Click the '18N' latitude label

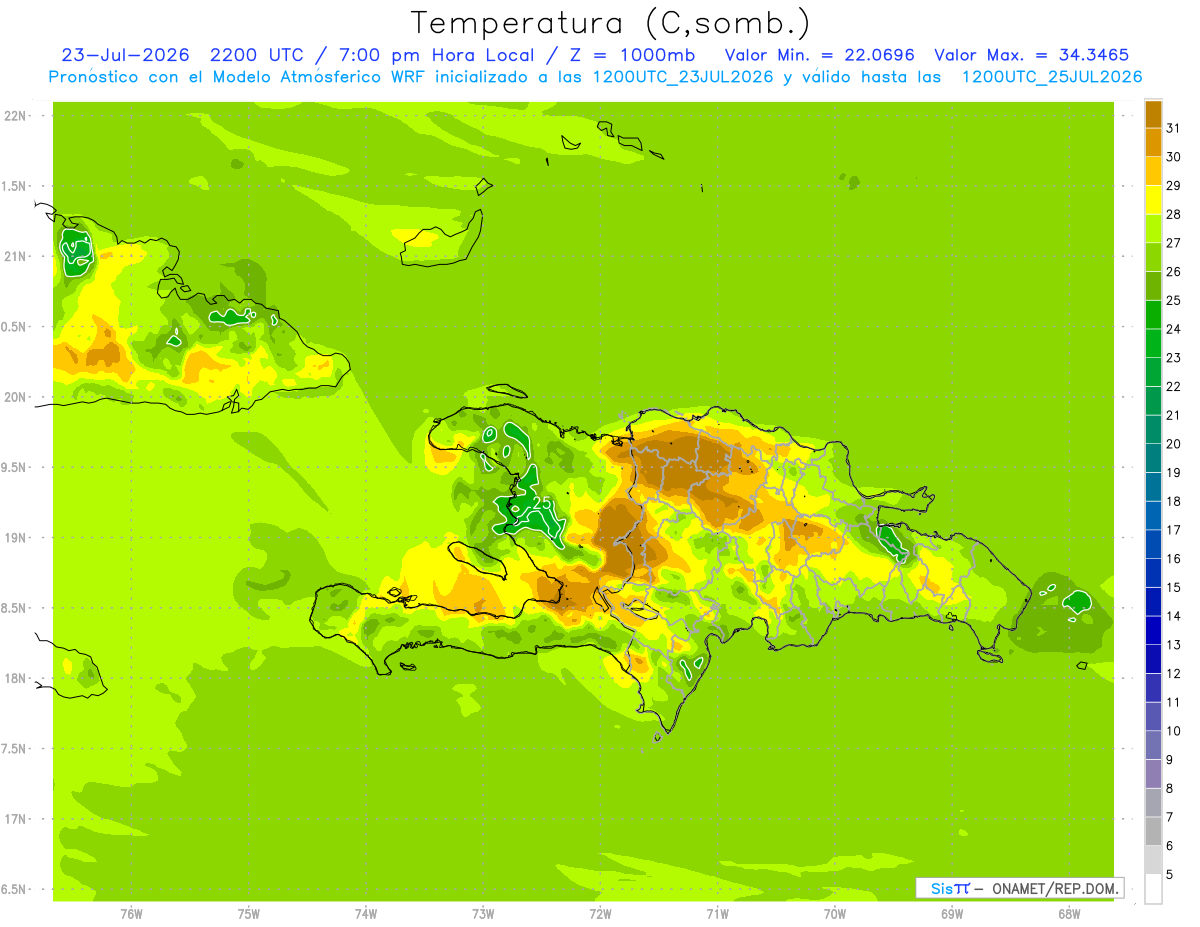pos(15,678)
